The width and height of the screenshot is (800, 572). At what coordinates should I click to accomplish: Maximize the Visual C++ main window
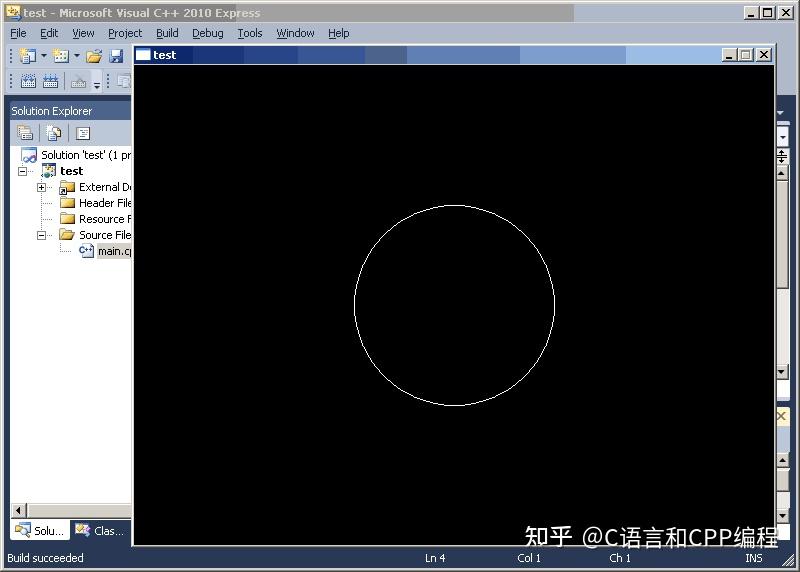point(767,13)
